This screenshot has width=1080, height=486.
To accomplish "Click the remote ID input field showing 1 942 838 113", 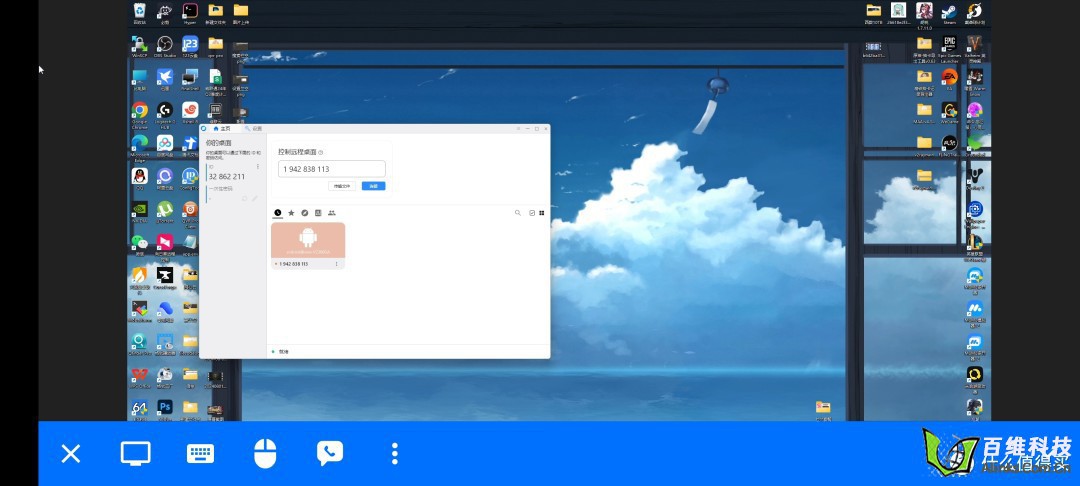I will [331, 169].
